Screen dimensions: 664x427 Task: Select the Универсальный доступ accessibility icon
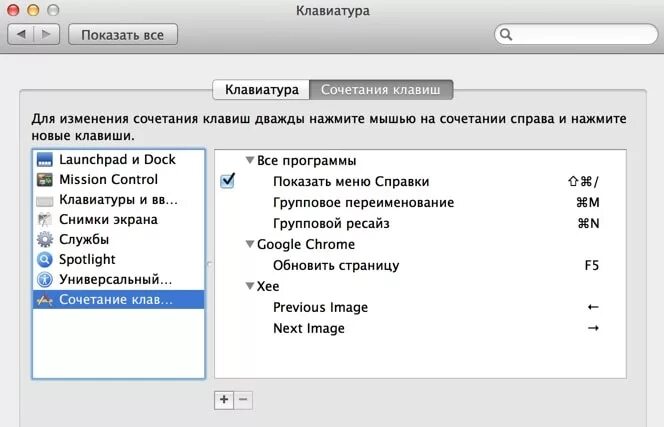pyautogui.click(x=44, y=280)
